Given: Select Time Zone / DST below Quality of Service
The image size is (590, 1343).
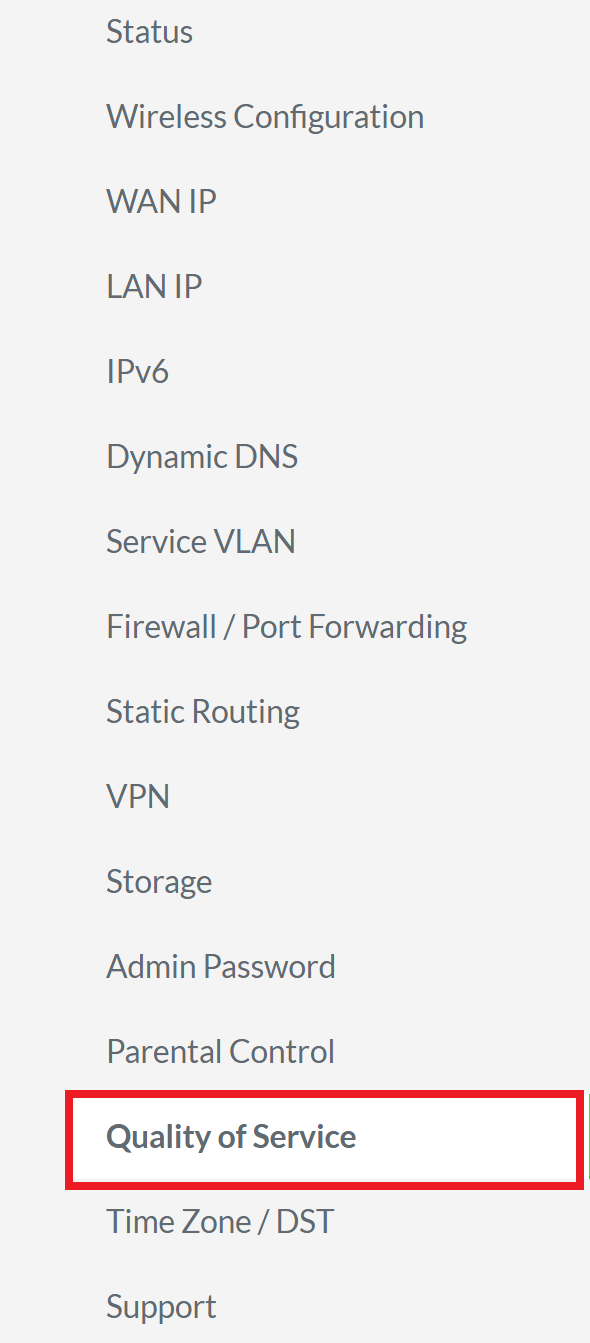Looking at the screenshot, I should (221, 1221).
